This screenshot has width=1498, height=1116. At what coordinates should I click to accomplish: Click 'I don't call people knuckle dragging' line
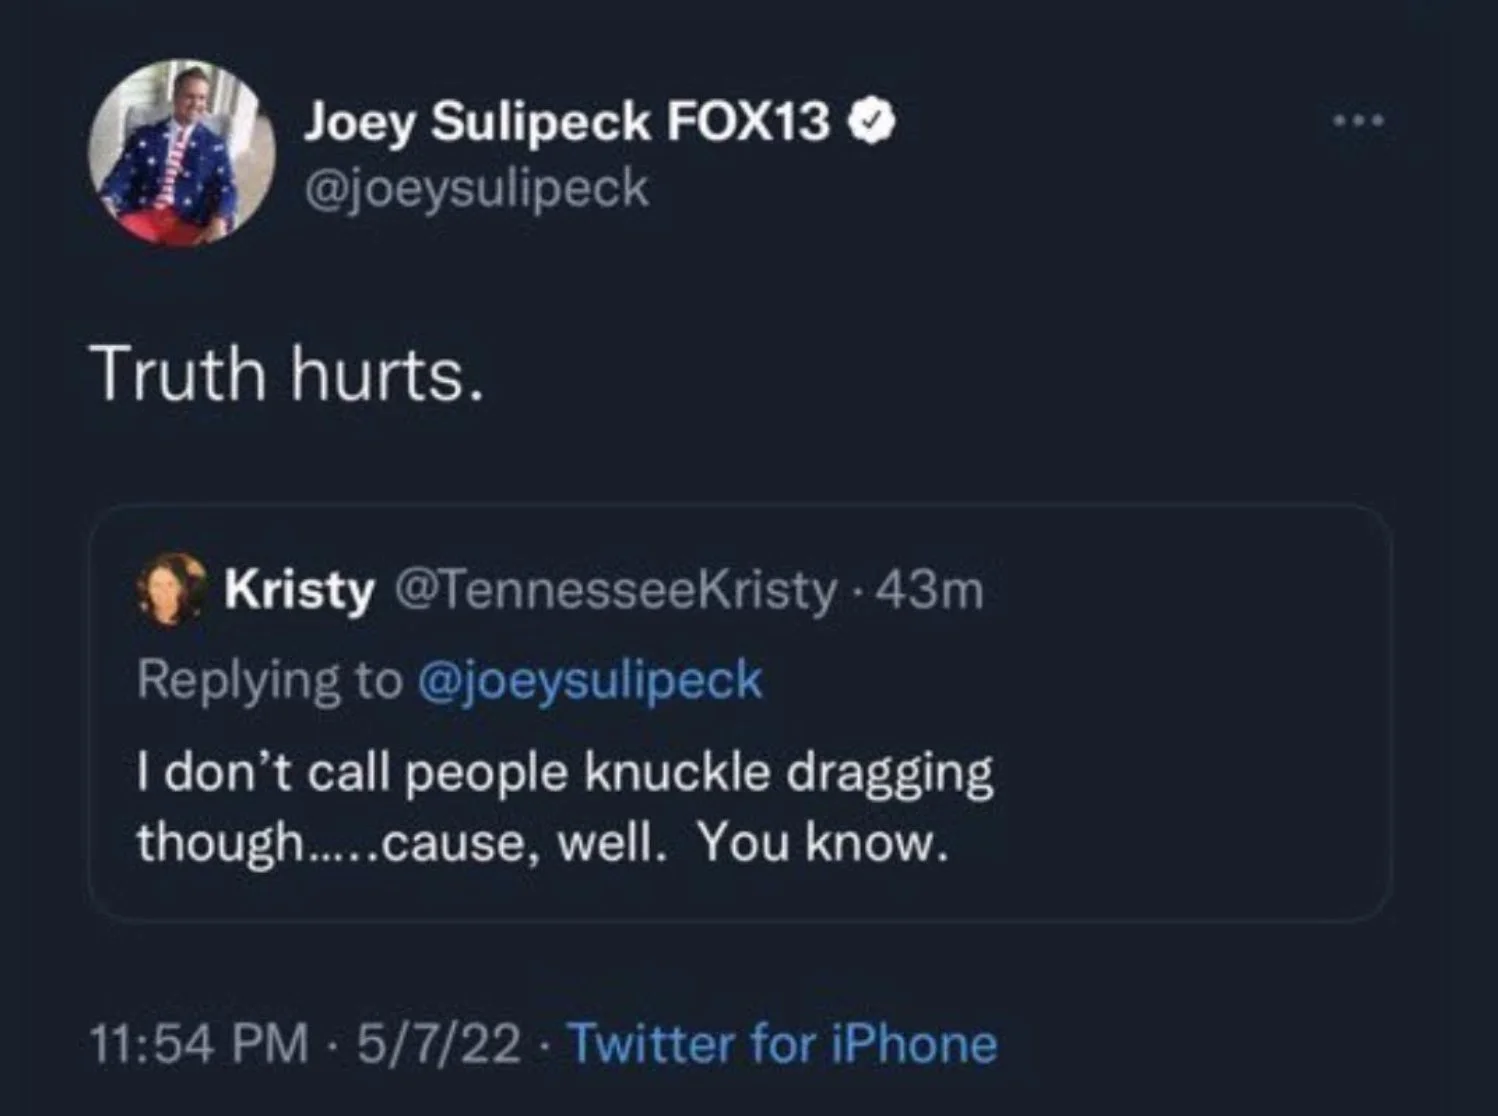[x=565, y=773]
